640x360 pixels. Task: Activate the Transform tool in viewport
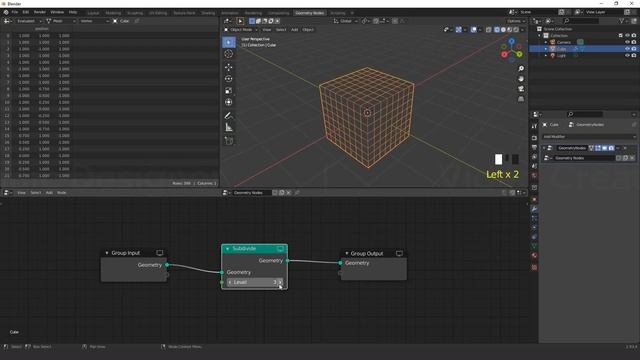click(229, 102)
